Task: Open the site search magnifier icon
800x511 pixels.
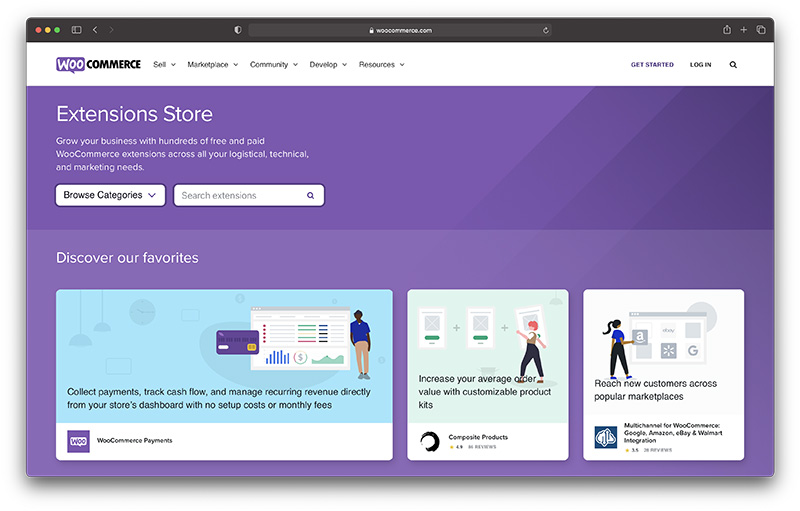Action: [733, 65]
